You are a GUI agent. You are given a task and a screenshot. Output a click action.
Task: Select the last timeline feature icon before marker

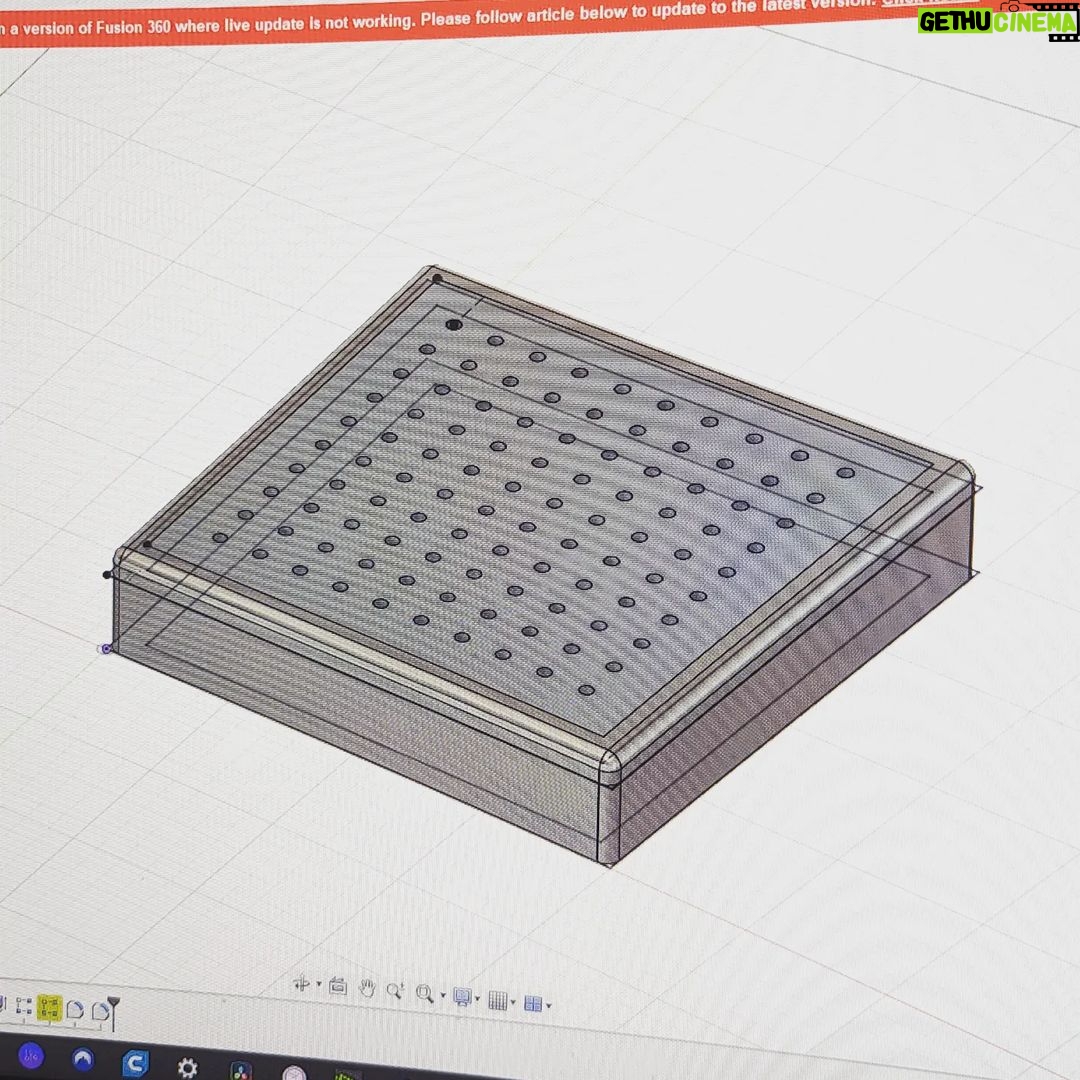pyautogui.click(x=99, y=1012)
